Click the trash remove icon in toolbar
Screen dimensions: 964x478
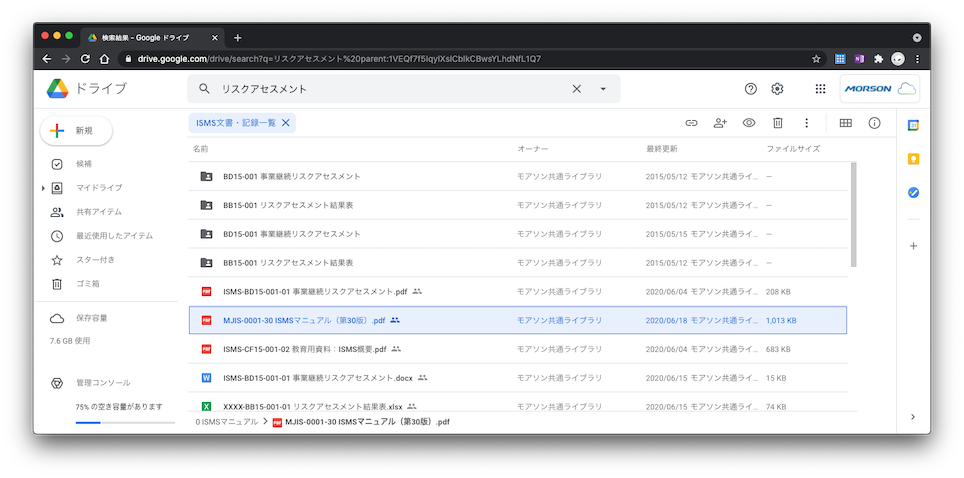777,123
